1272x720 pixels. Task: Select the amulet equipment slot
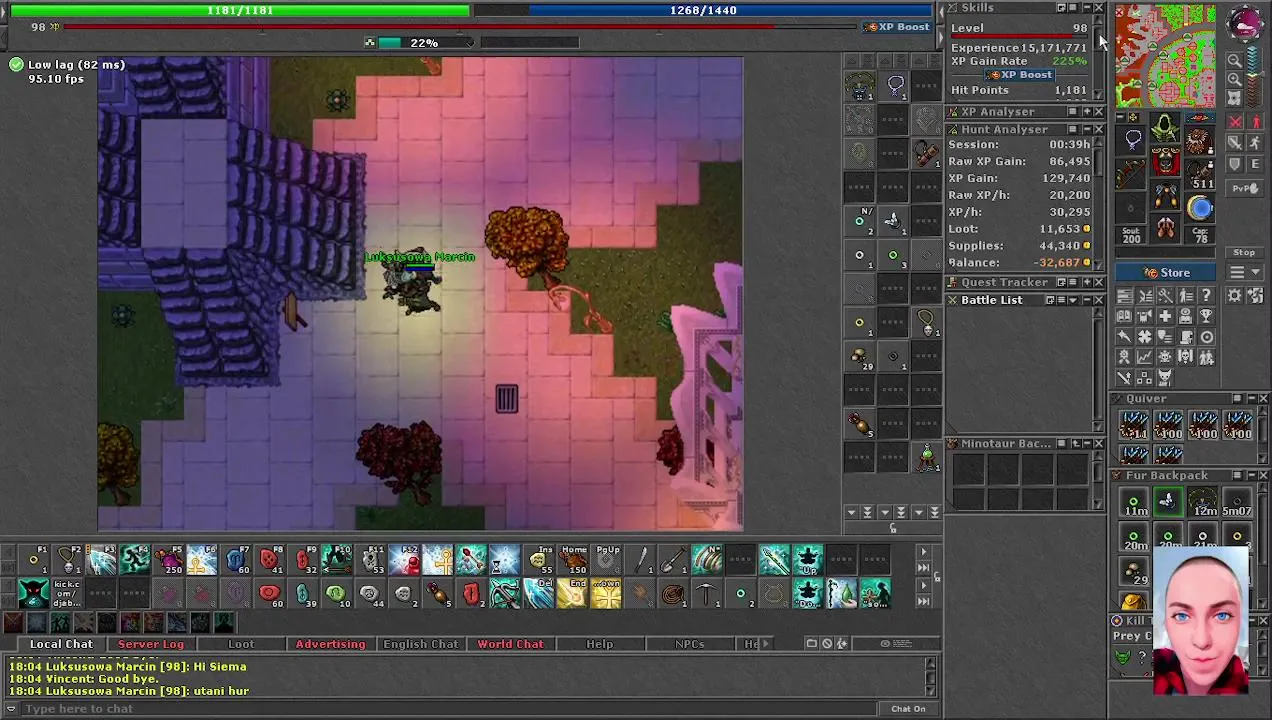coord(1131,138)
